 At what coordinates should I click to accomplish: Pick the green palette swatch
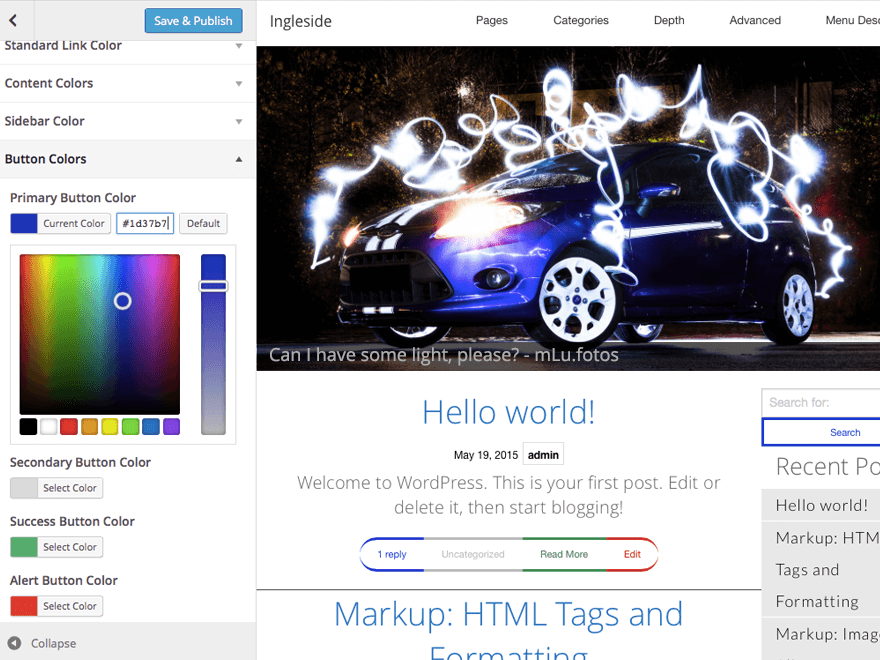coord(130,427)
